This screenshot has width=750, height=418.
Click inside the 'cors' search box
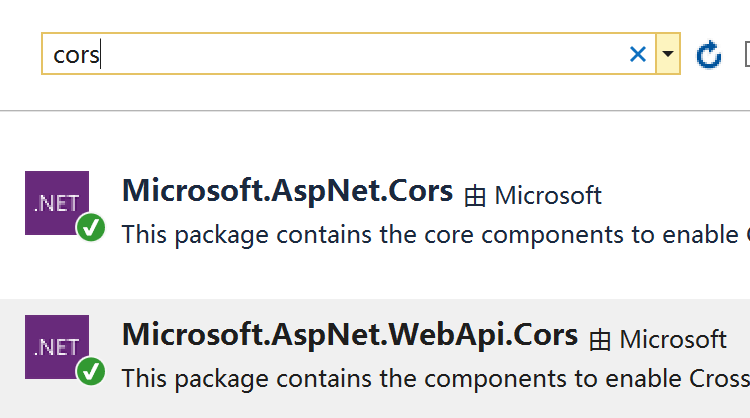(x=348, y=54)
